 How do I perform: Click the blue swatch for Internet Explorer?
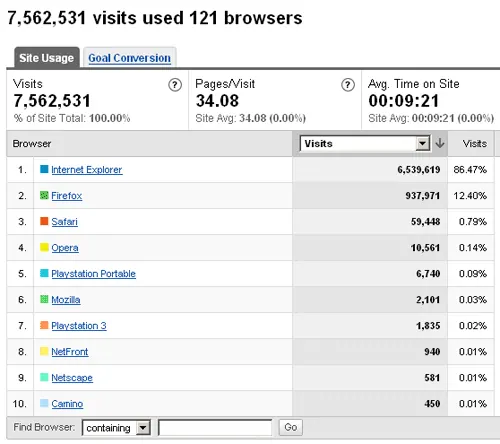(x=44, y=169)
